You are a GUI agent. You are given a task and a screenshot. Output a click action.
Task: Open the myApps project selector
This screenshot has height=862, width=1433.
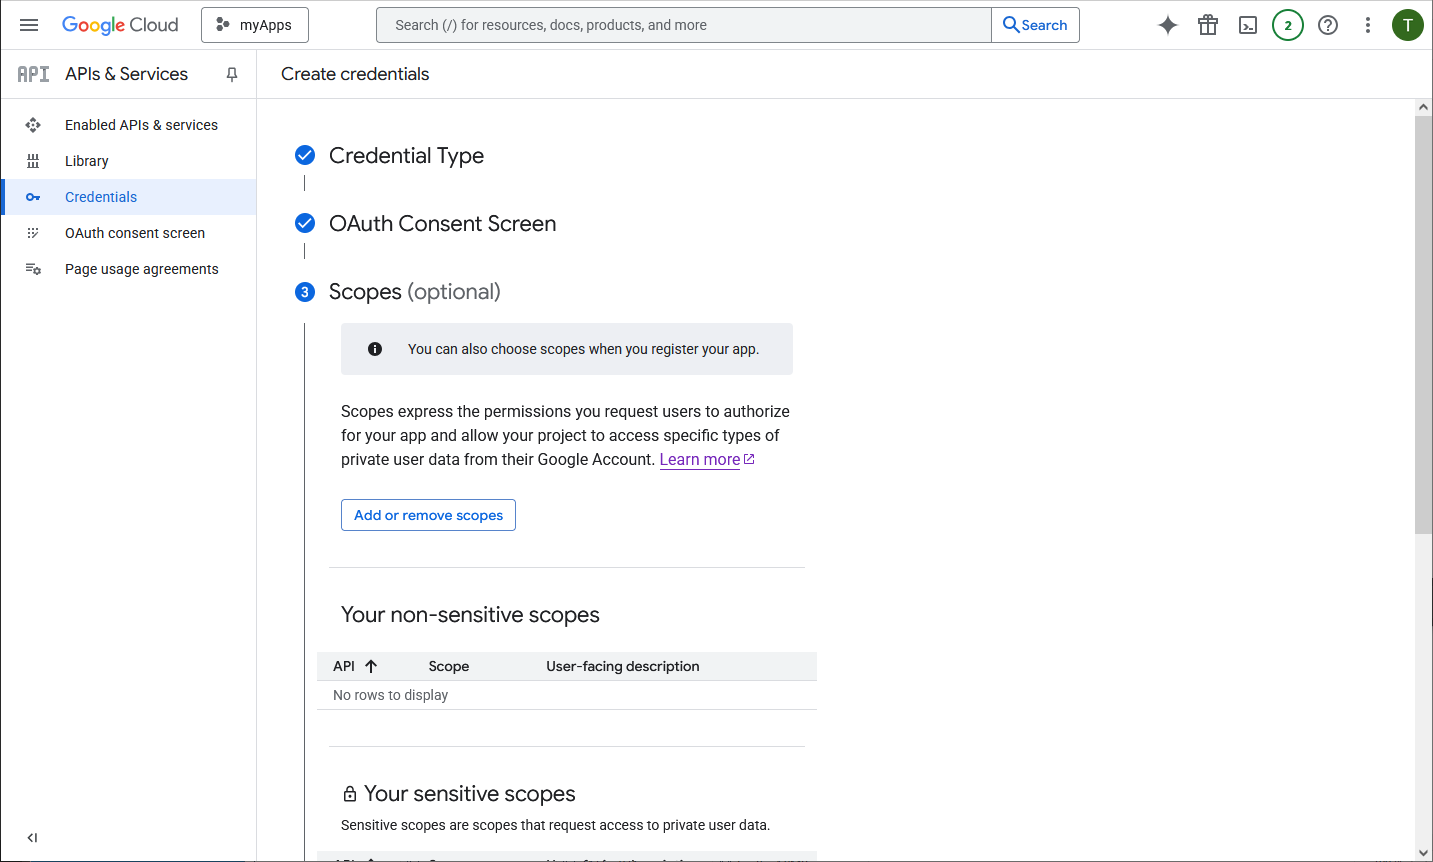(x=255, y=25)
